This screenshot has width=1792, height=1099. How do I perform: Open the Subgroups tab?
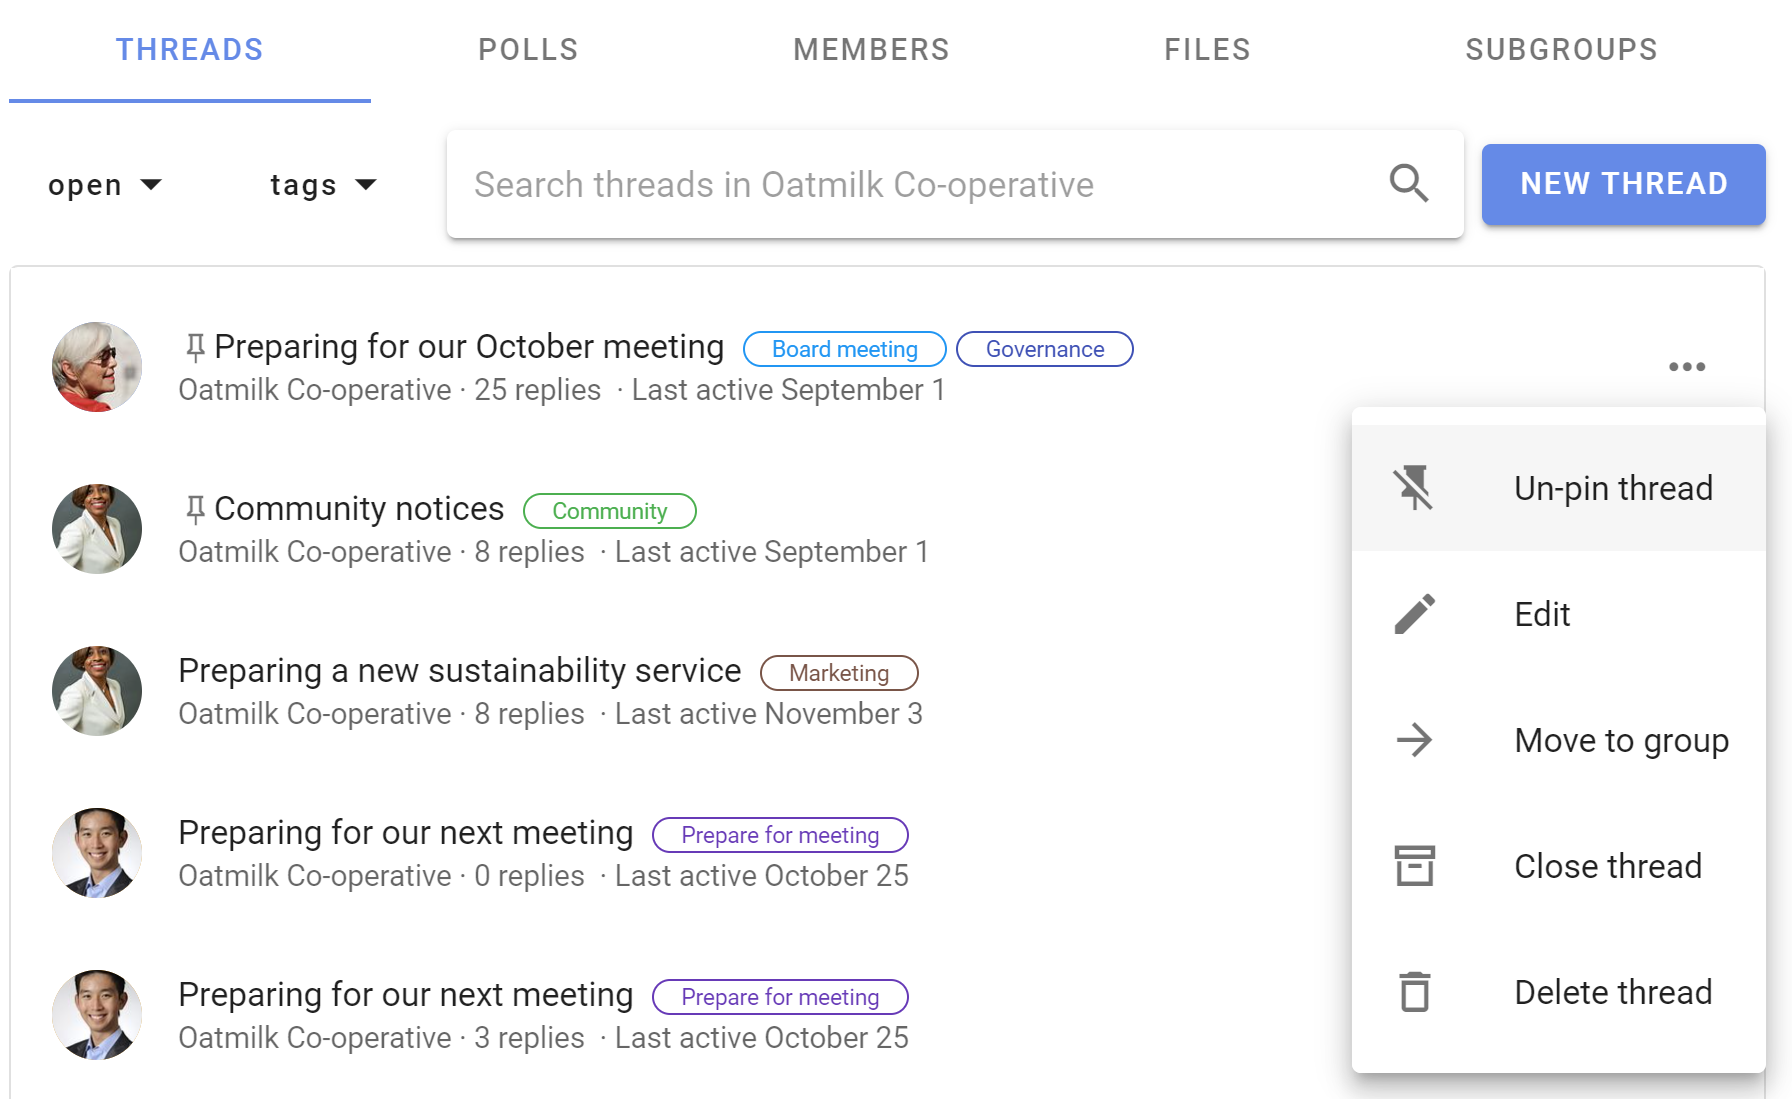point(1561,49)
